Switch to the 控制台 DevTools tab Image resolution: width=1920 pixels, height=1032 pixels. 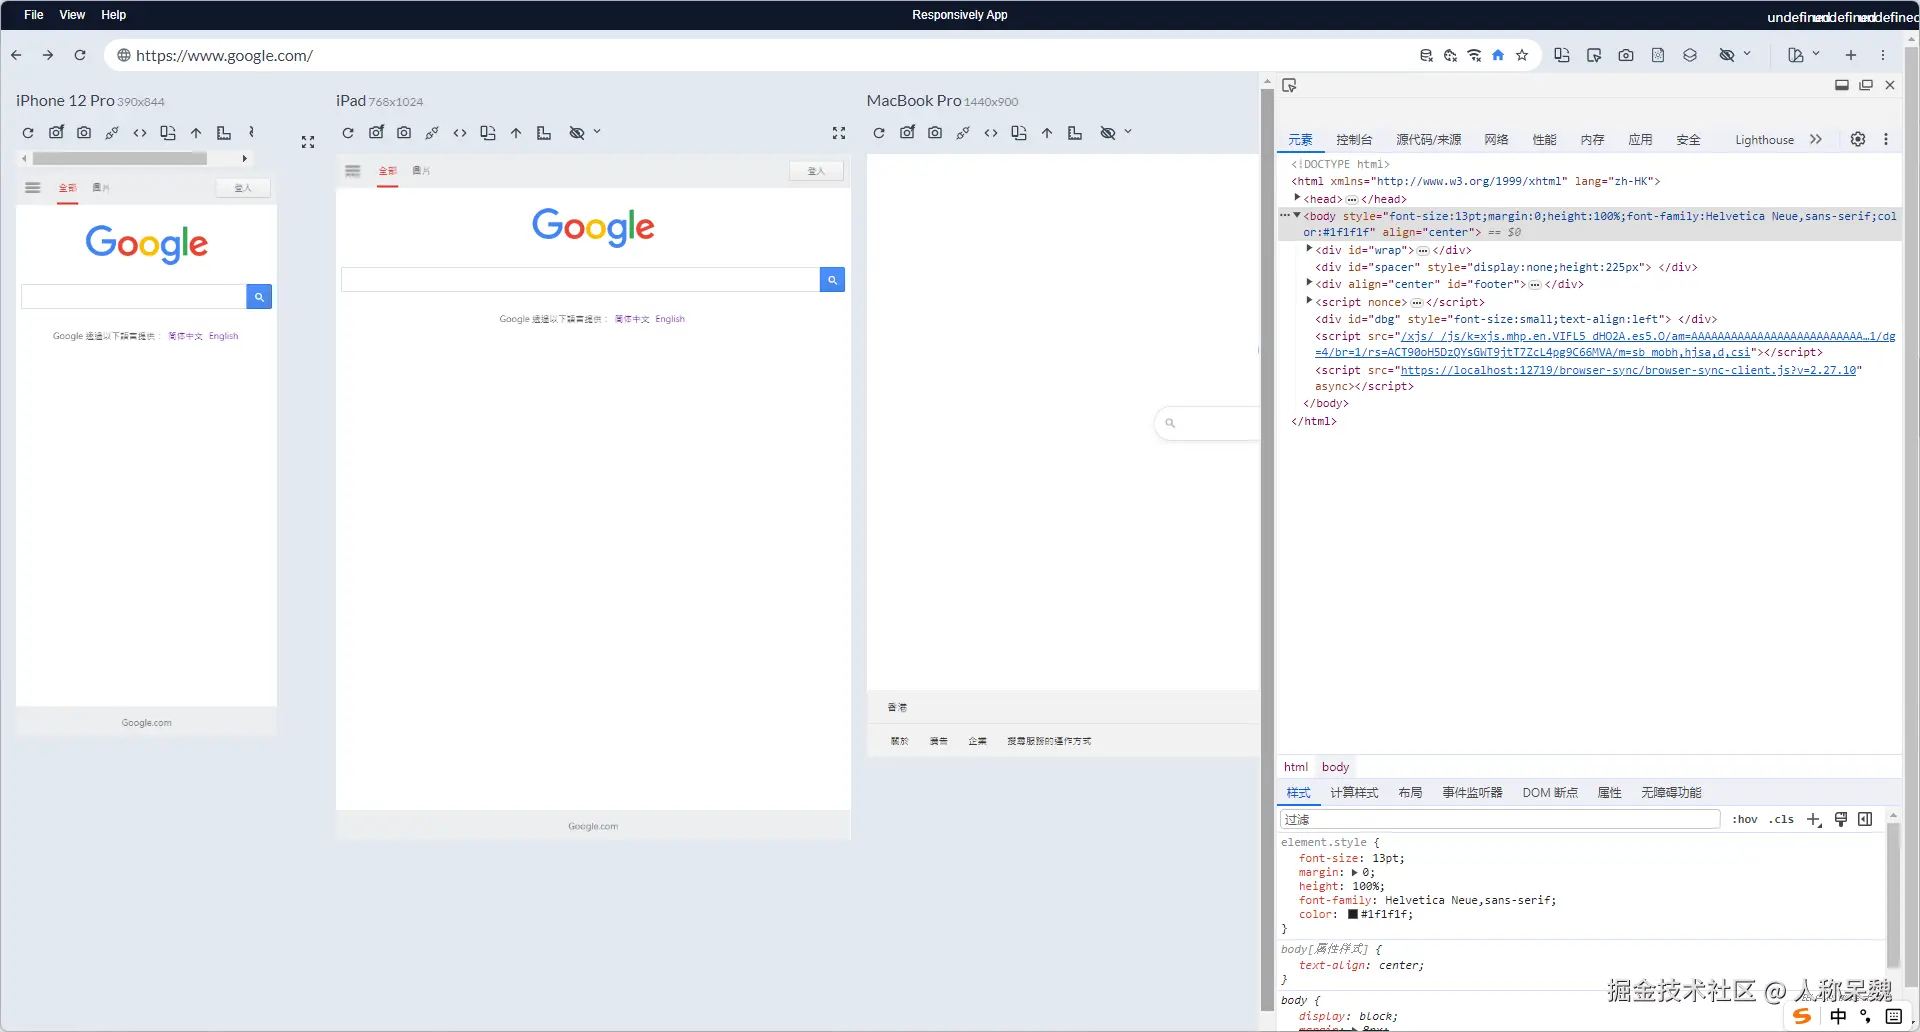[1354, 140]
